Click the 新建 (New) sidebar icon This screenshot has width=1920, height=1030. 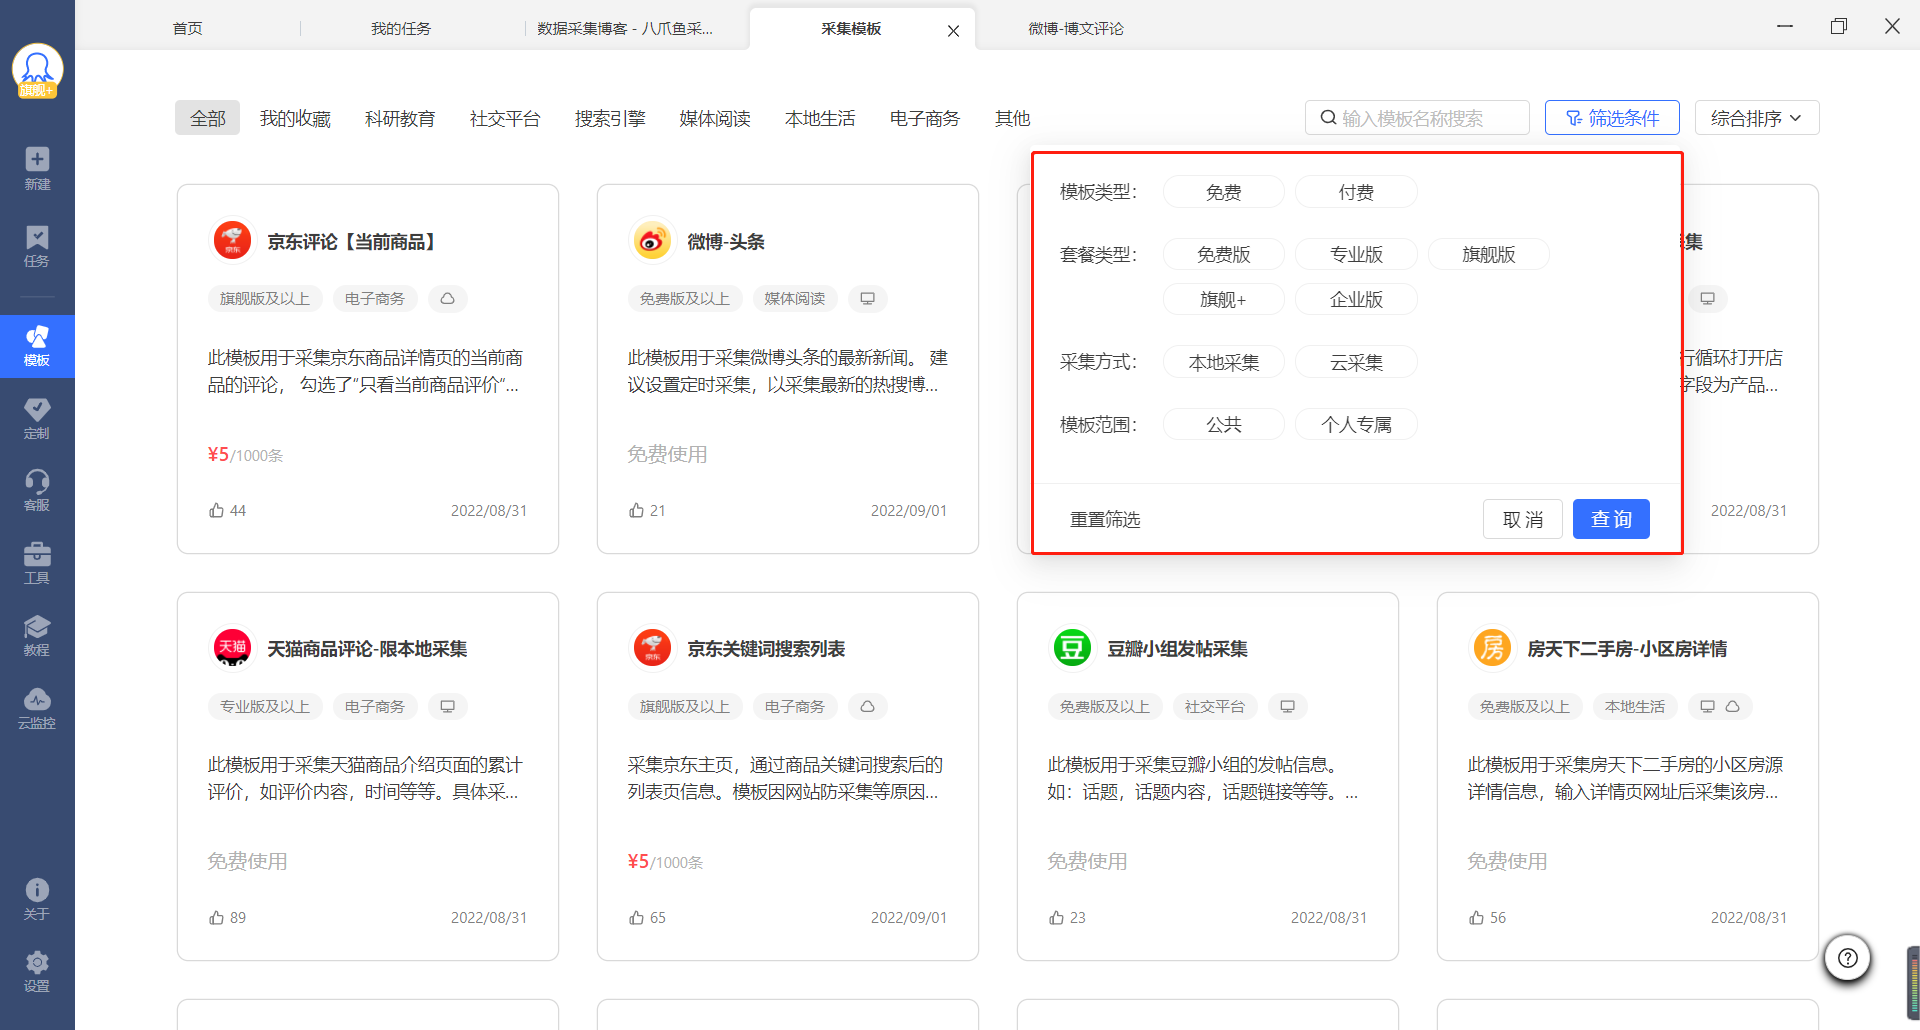(37, 168)
